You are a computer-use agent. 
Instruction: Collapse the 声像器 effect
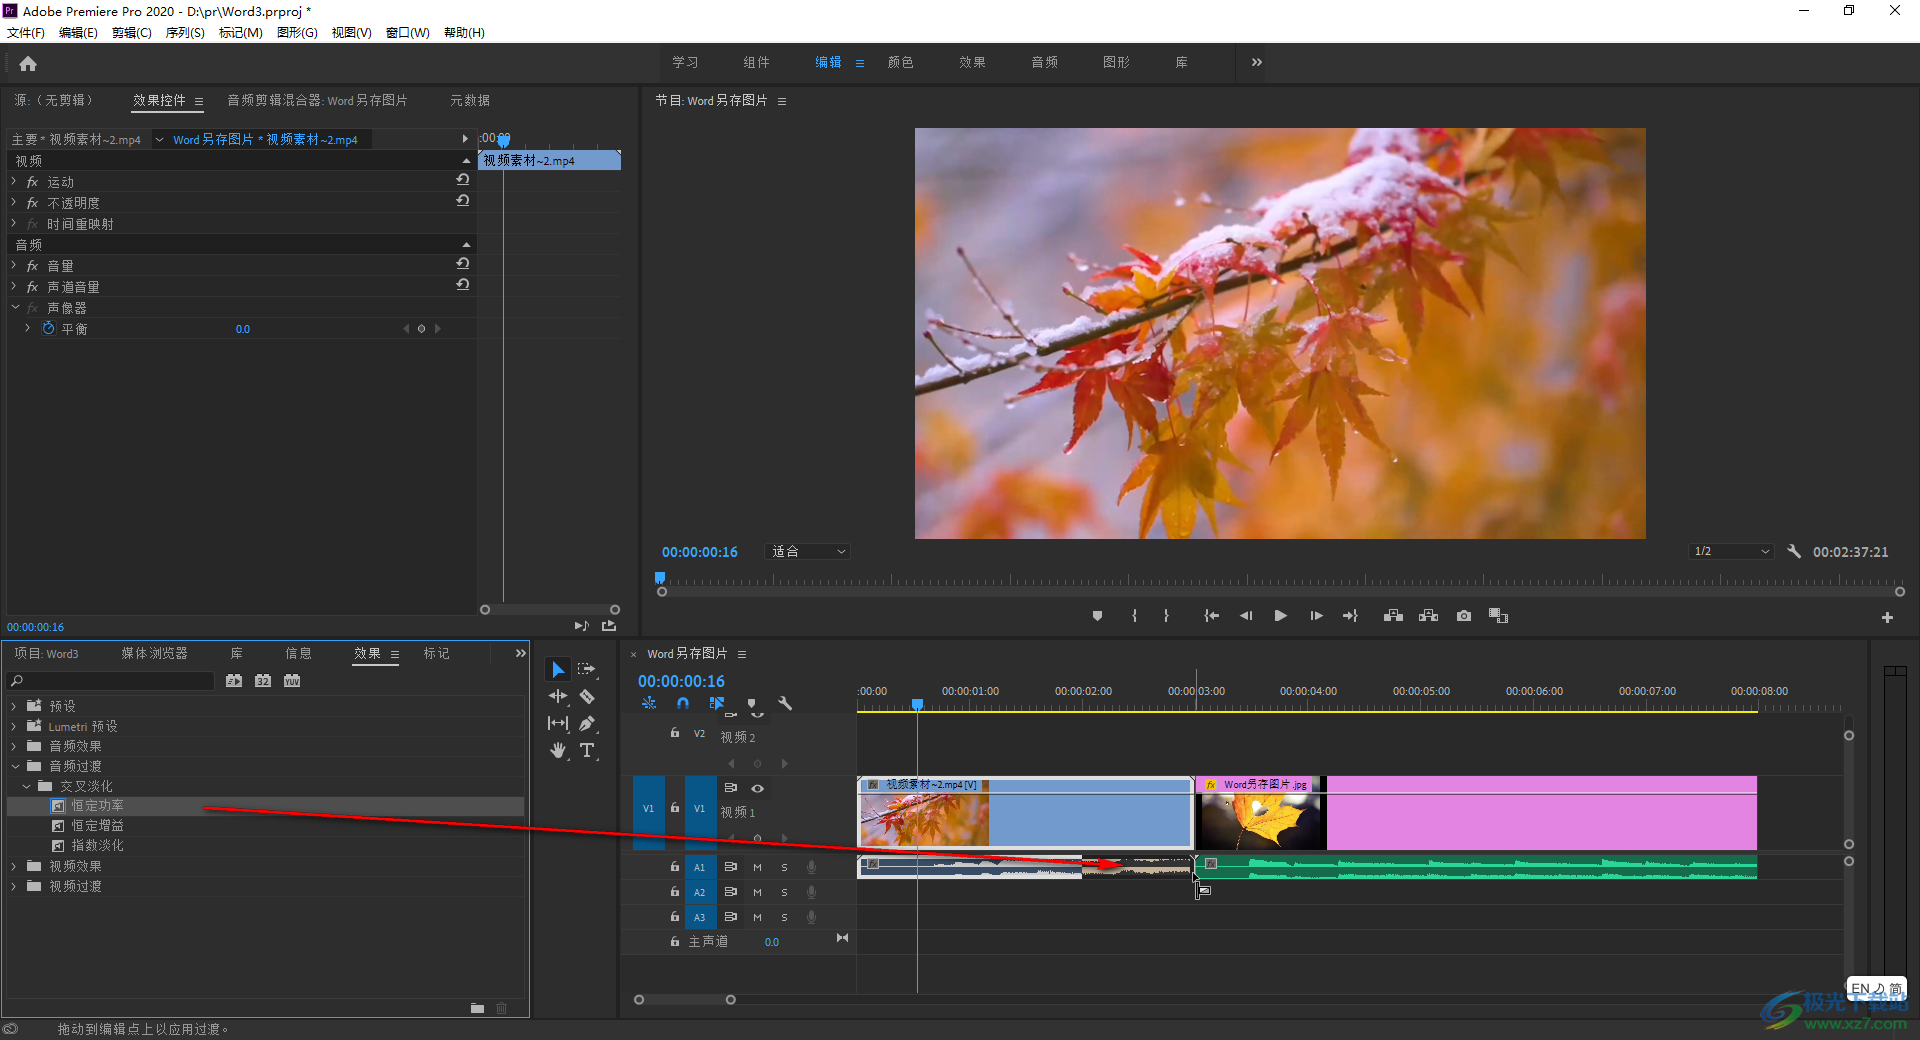(x=14, y=308)
